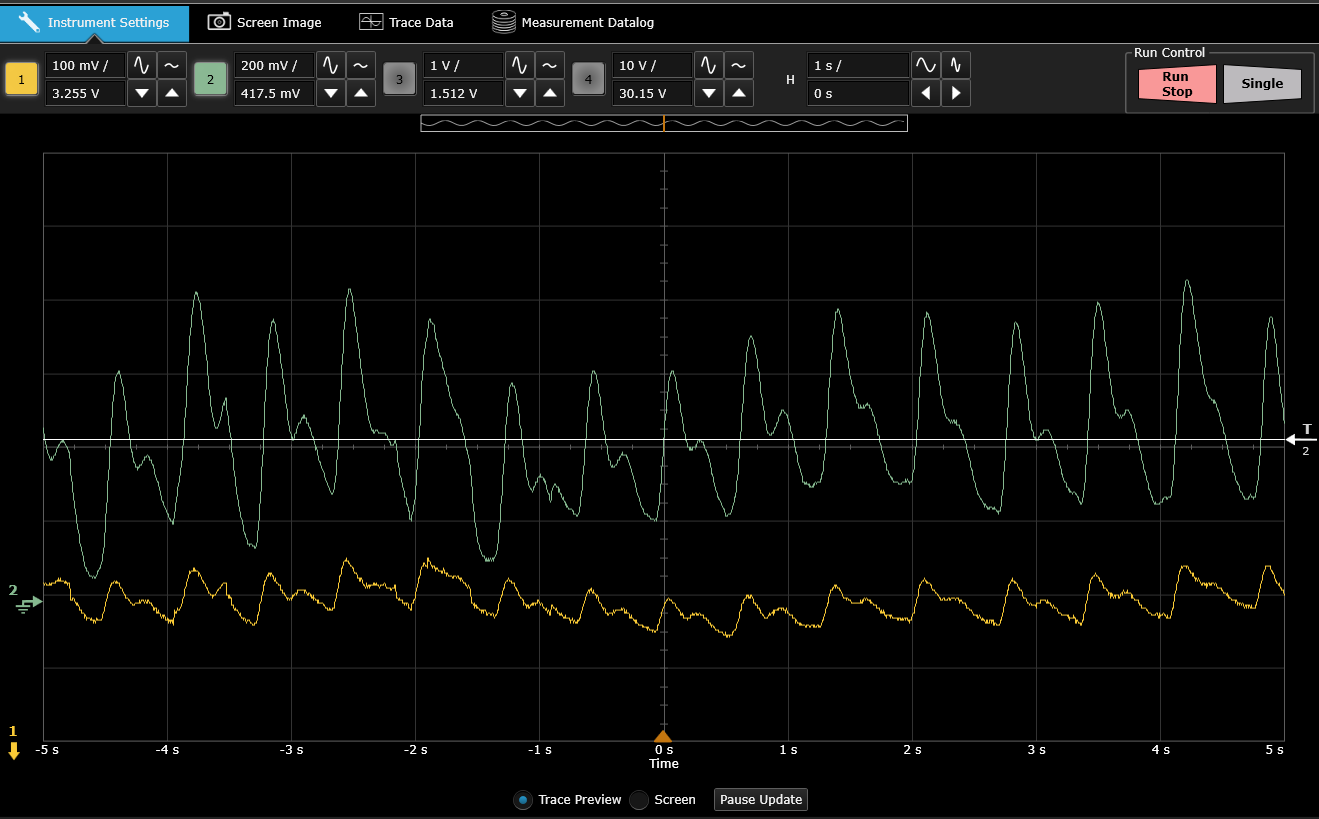Switch to Measurement Datalog tab
The image size is (1319, 819).
[x=573, y=22]
